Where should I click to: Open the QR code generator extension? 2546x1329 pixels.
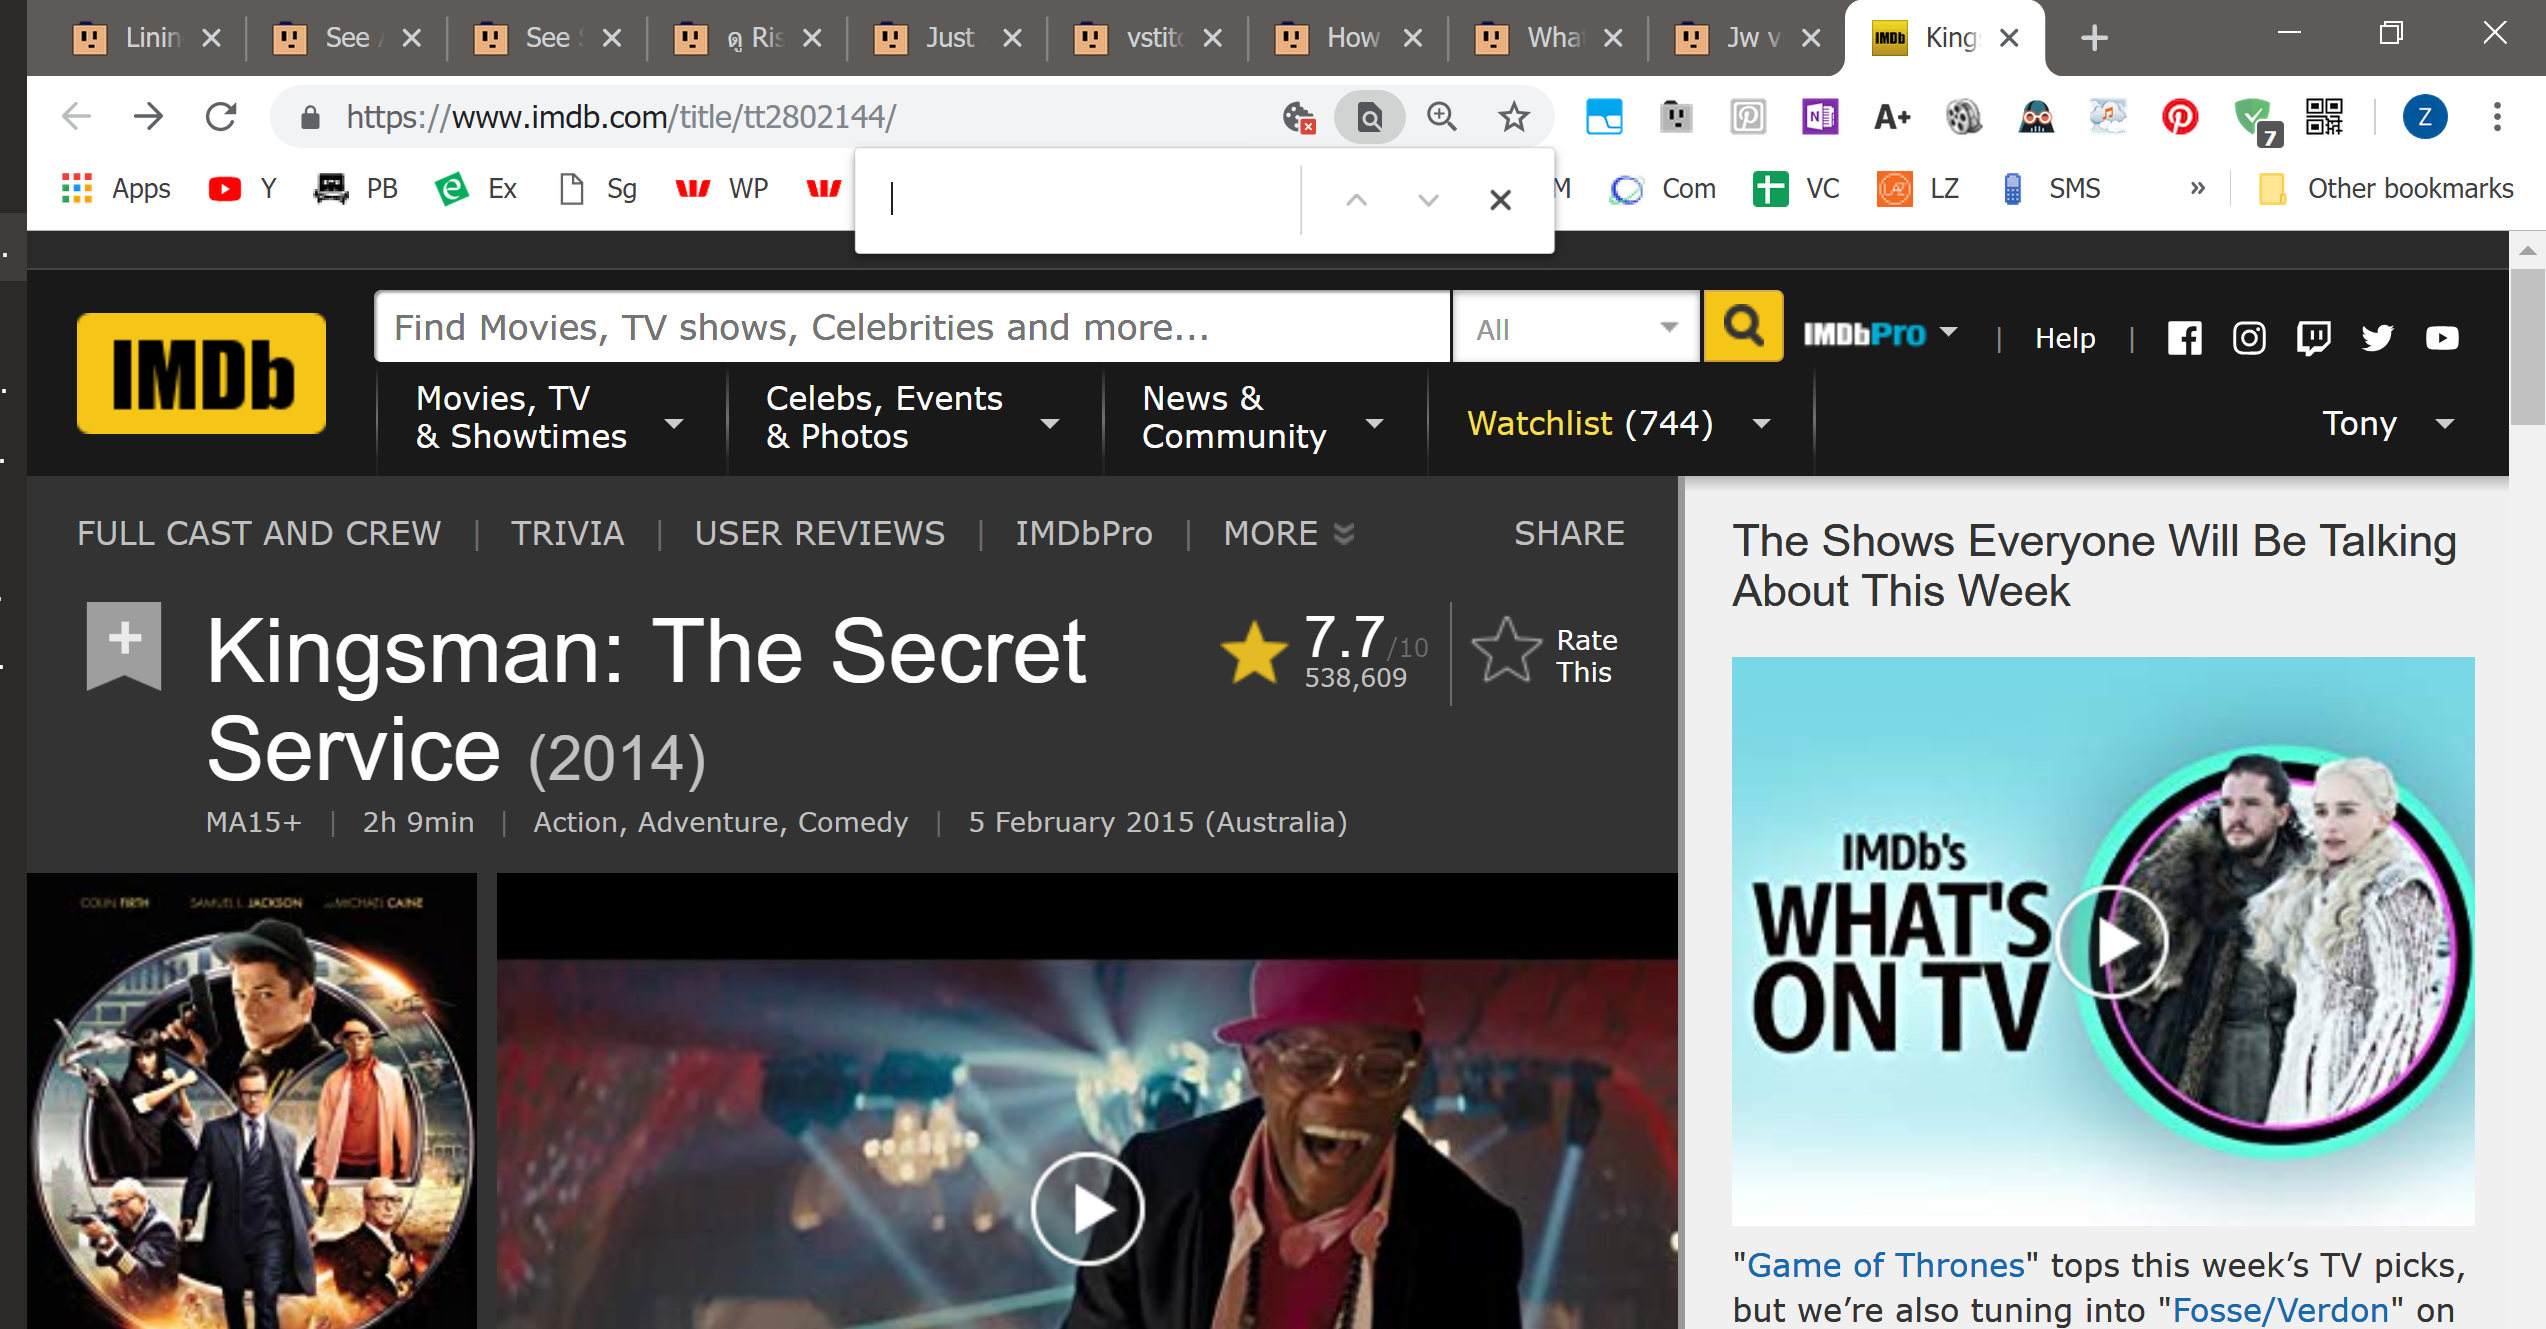2325,116
